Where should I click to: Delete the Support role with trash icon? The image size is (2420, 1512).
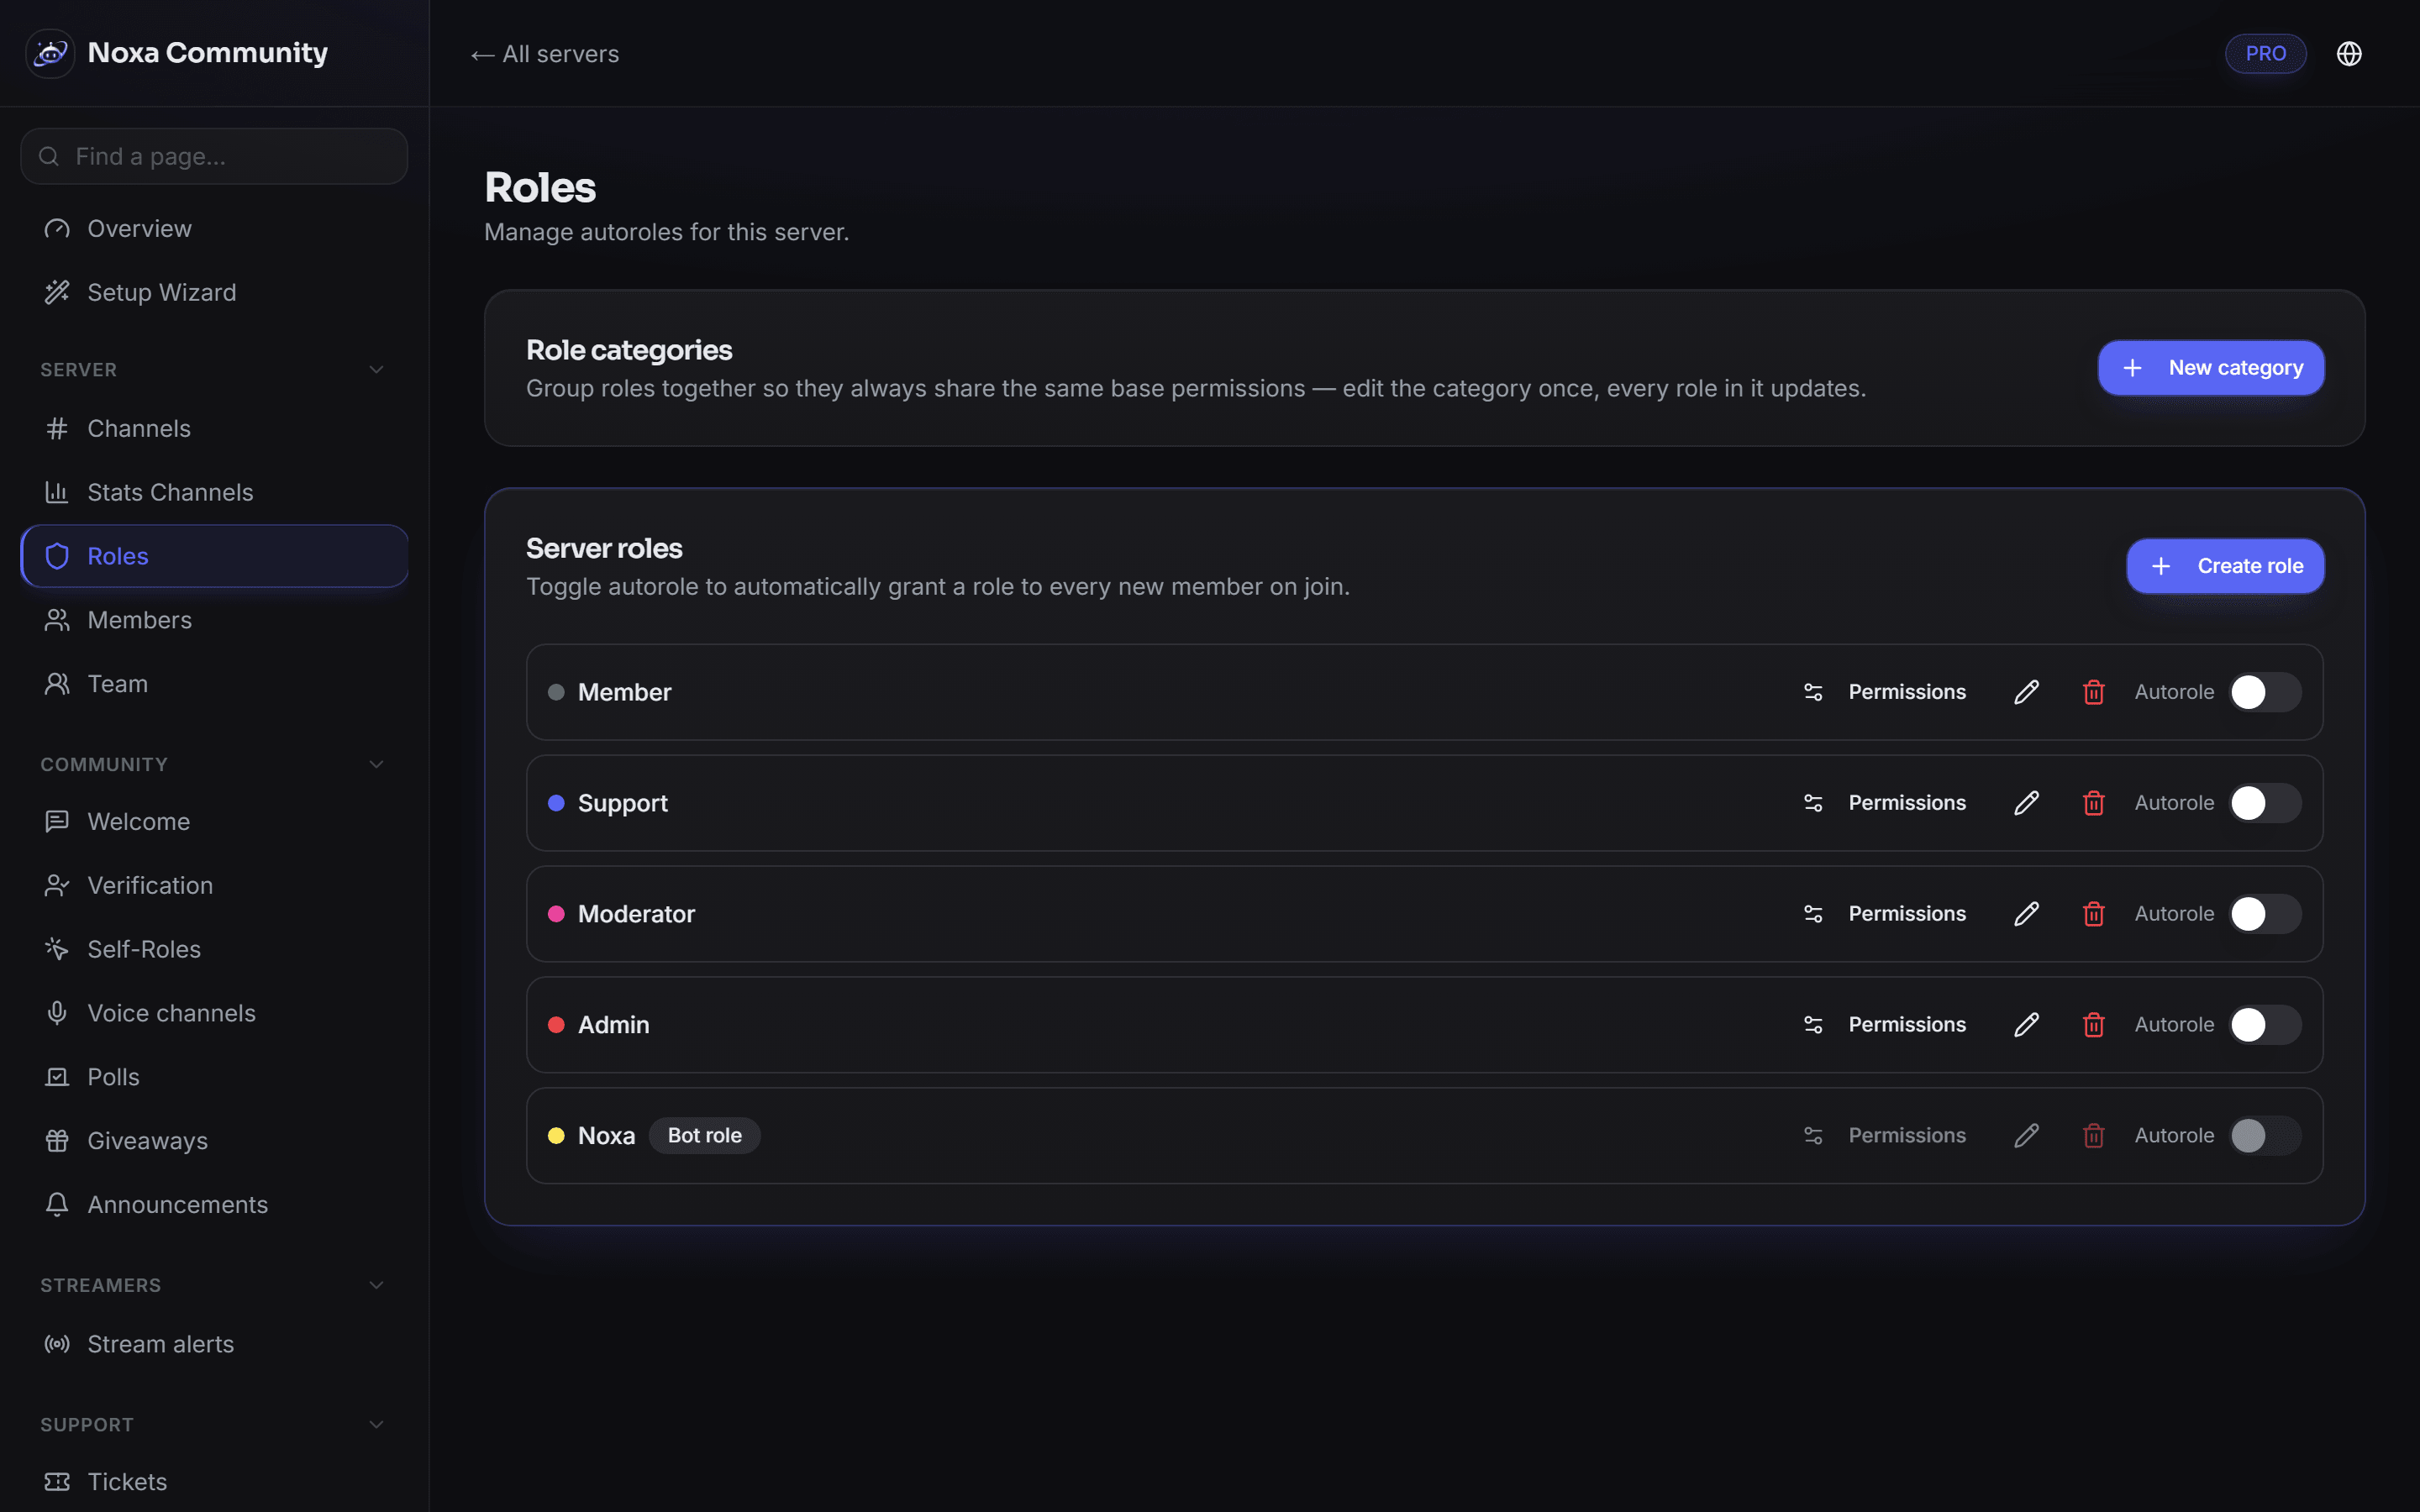(x=2094, y=803)
